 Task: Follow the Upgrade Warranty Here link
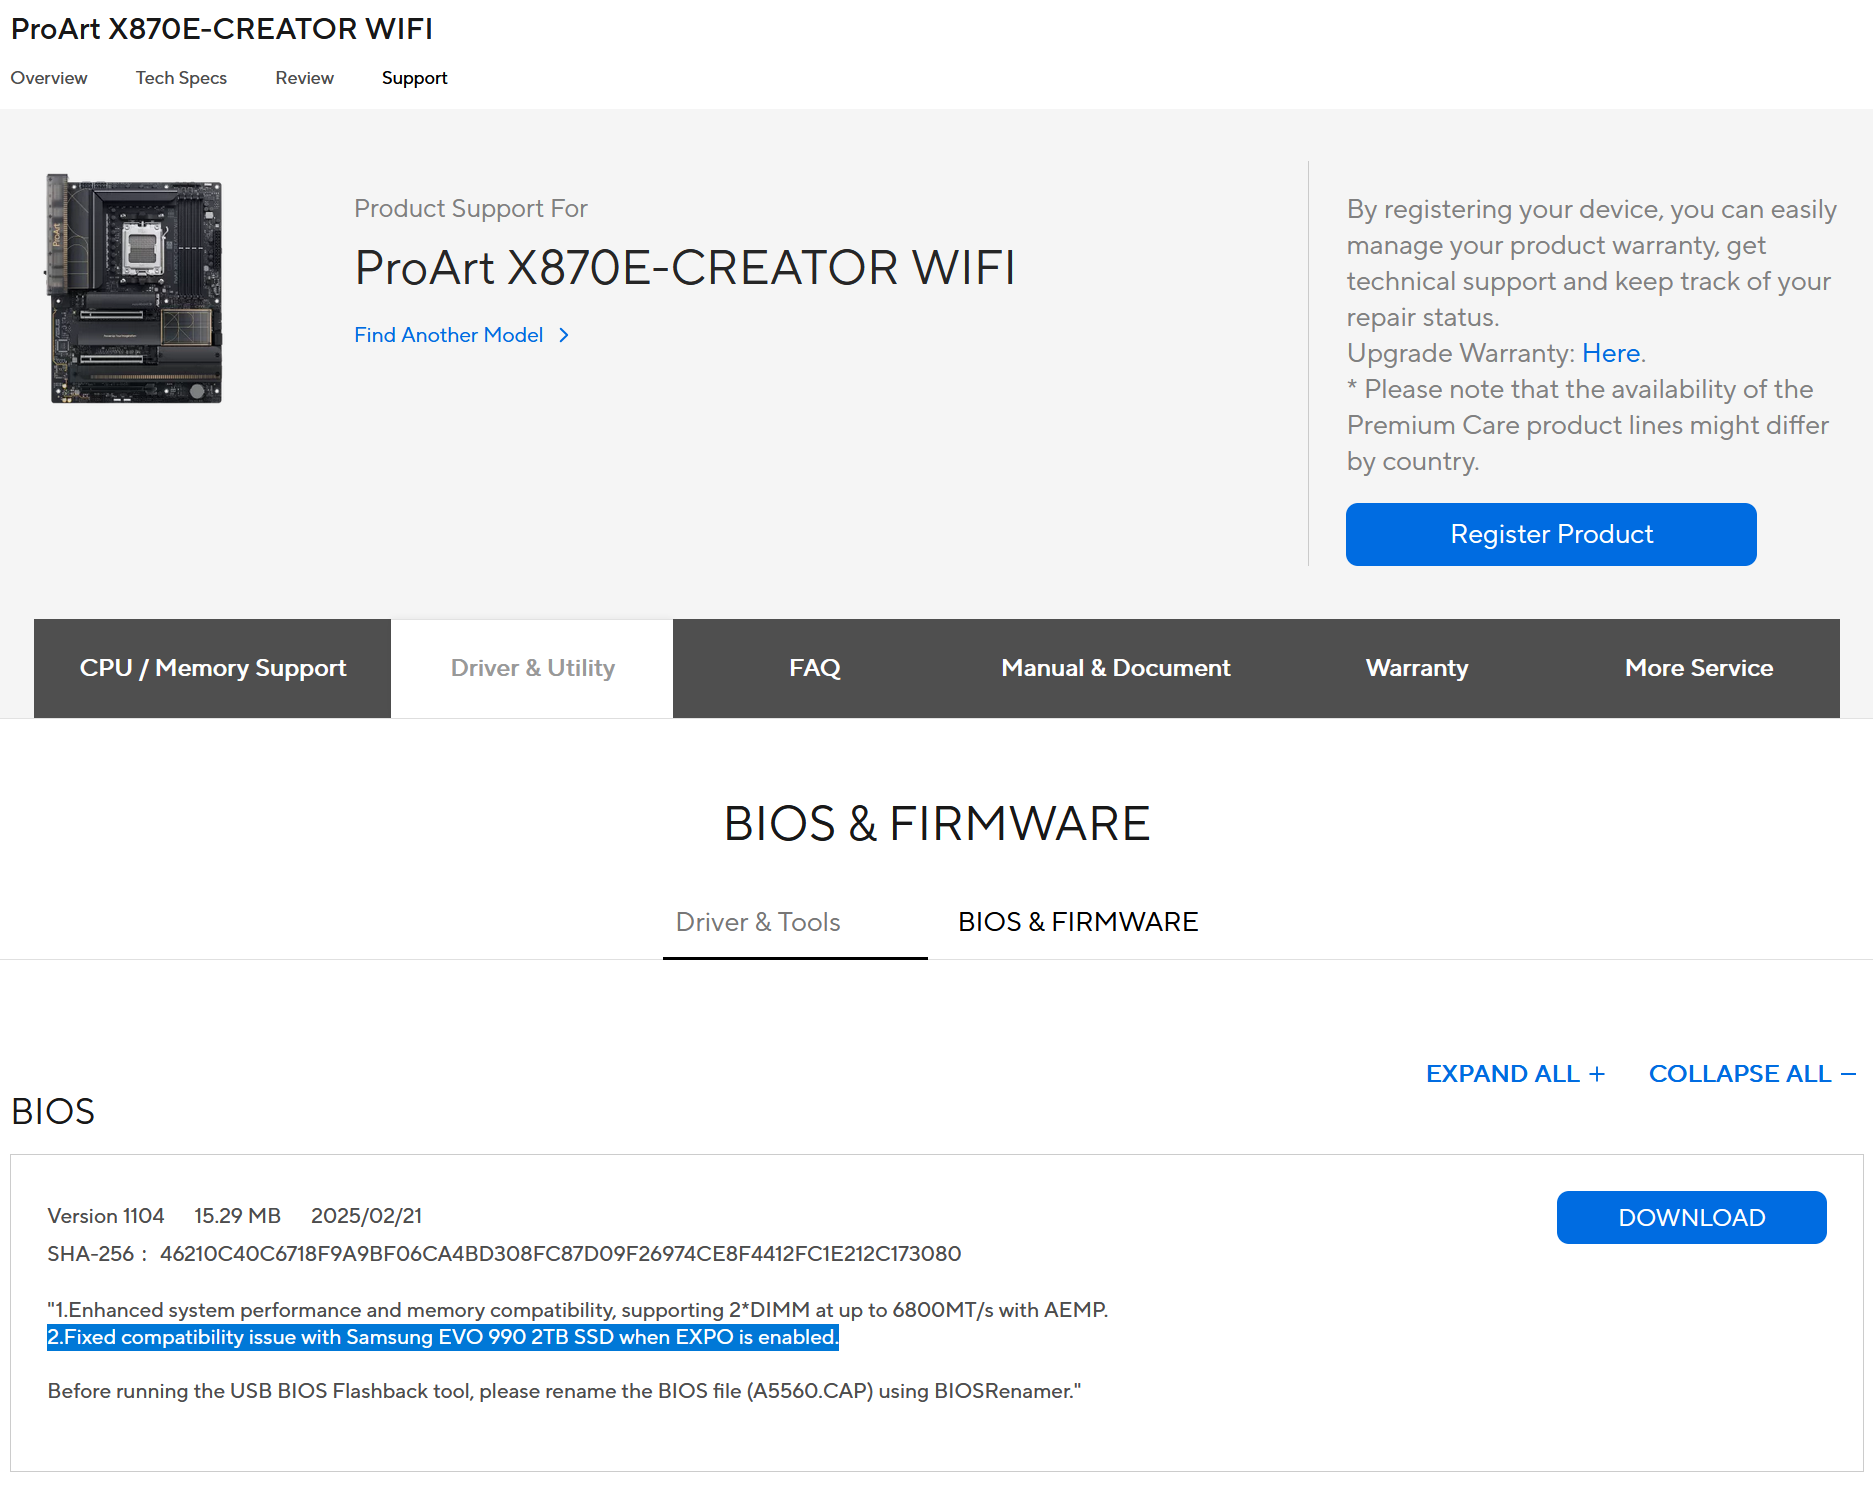(1610, 354)
